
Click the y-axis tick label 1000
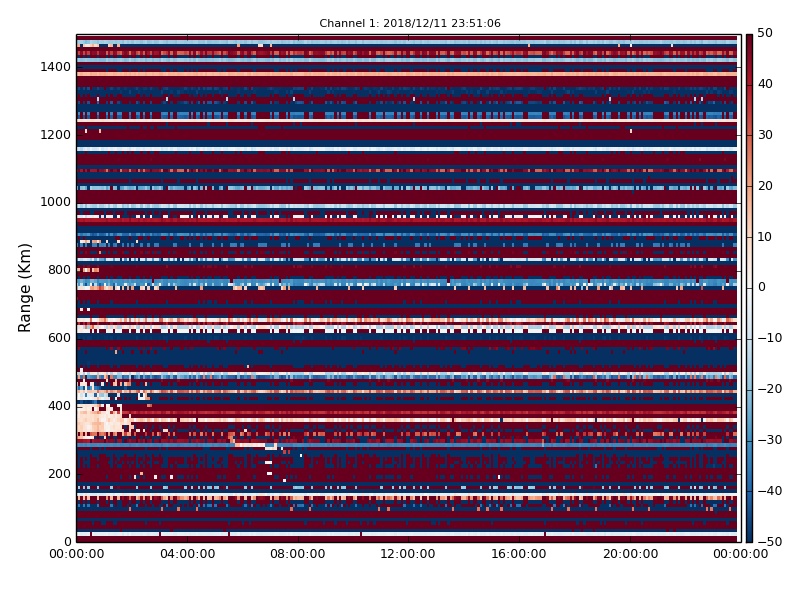click(55, 202)
